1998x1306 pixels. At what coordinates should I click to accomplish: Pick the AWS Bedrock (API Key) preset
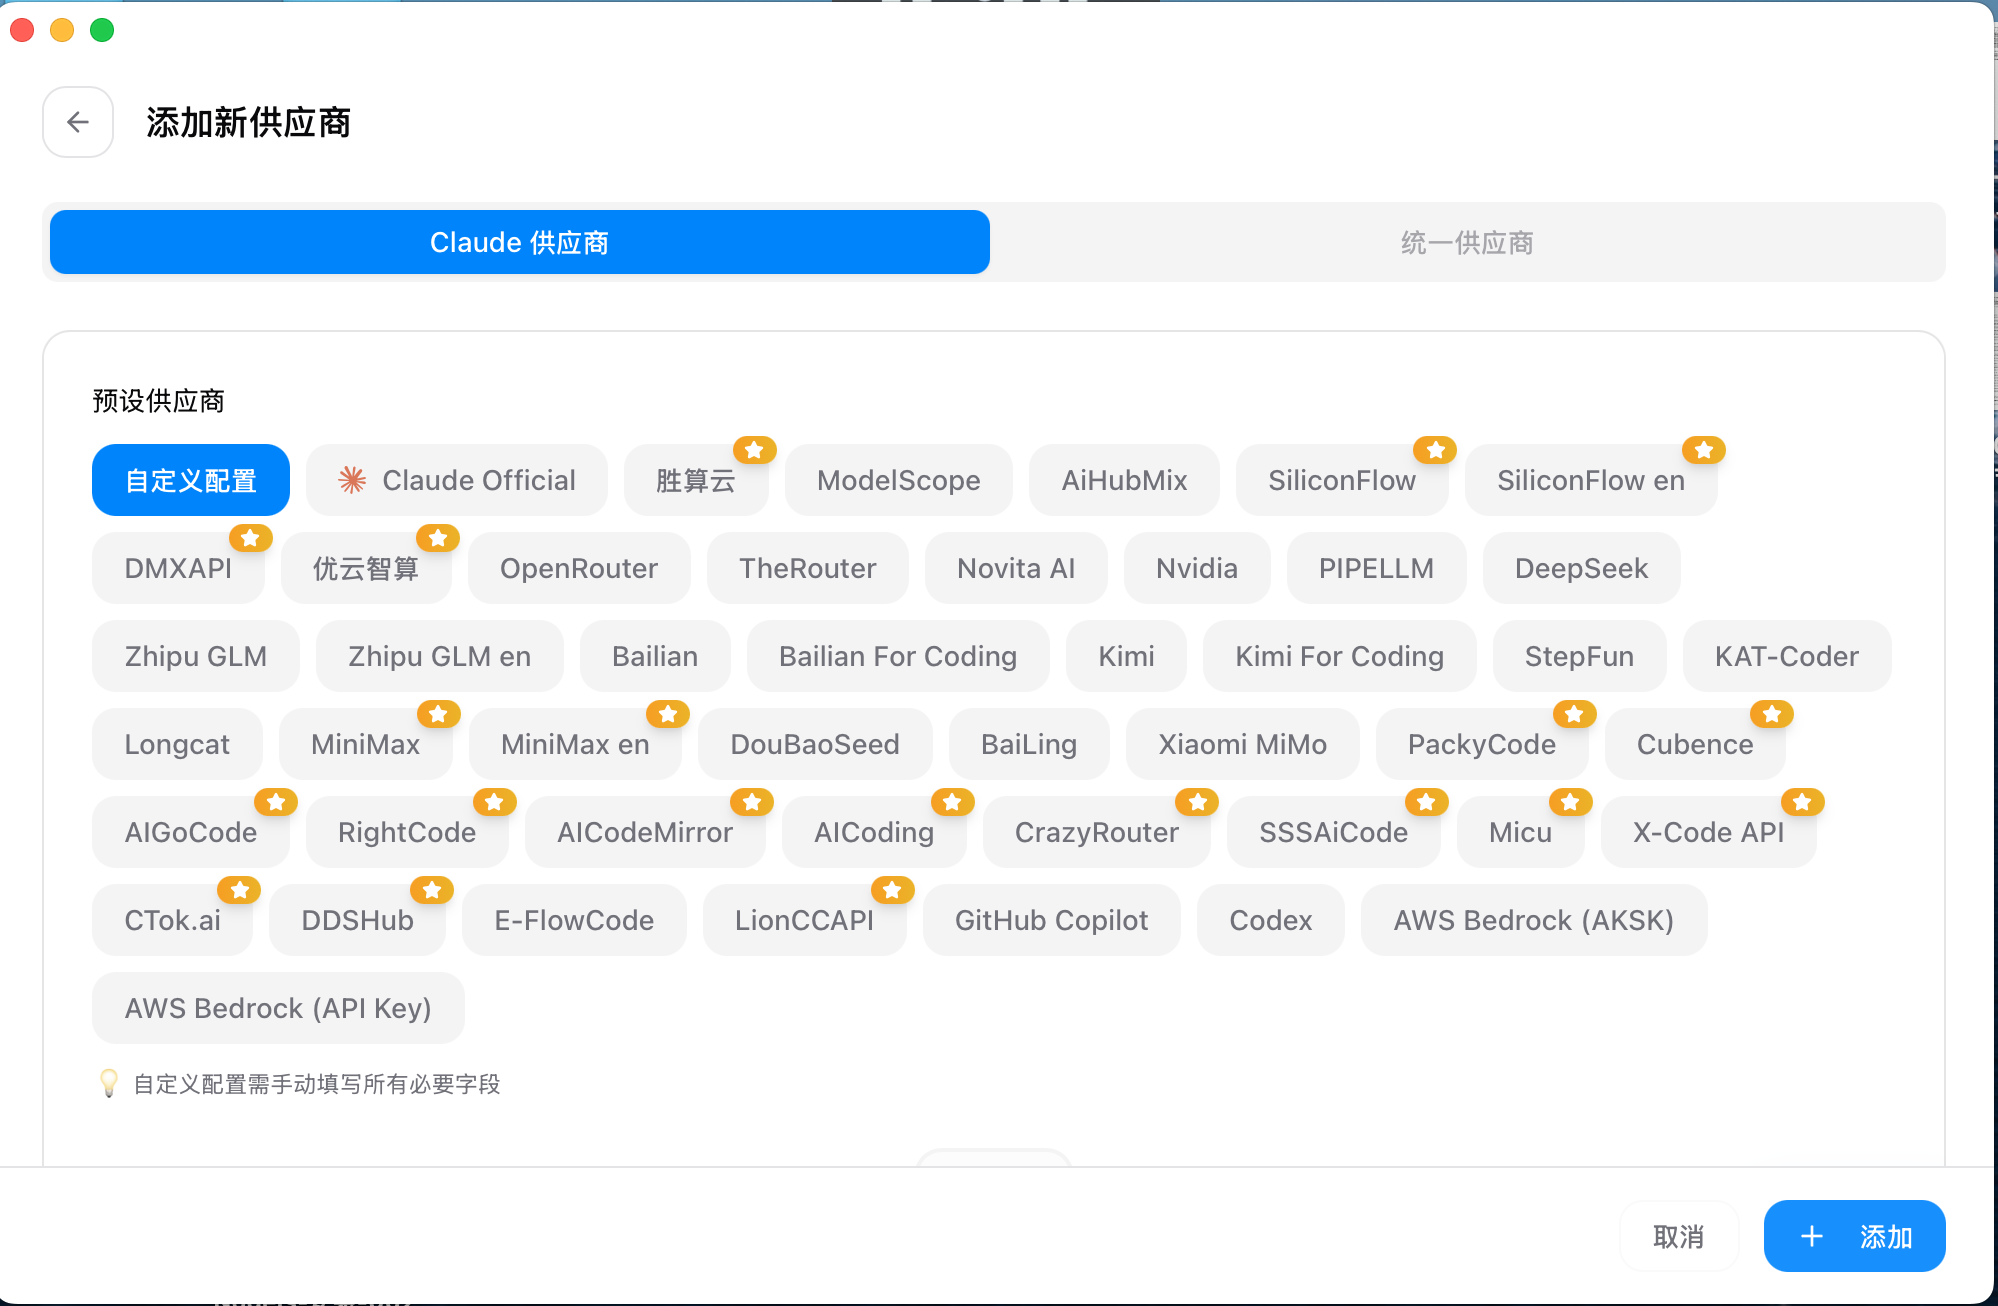[278, 1008]
